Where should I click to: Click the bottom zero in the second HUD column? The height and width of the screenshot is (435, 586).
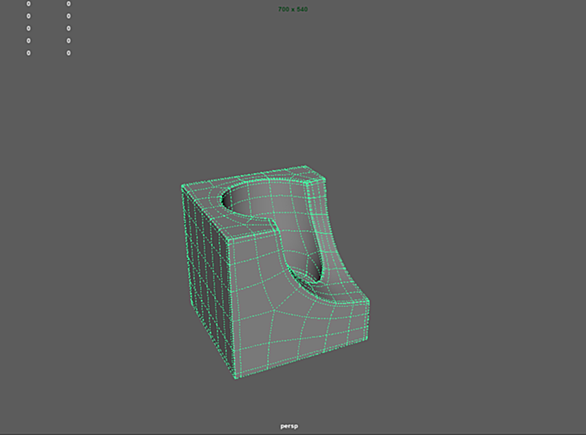(68, 53)
